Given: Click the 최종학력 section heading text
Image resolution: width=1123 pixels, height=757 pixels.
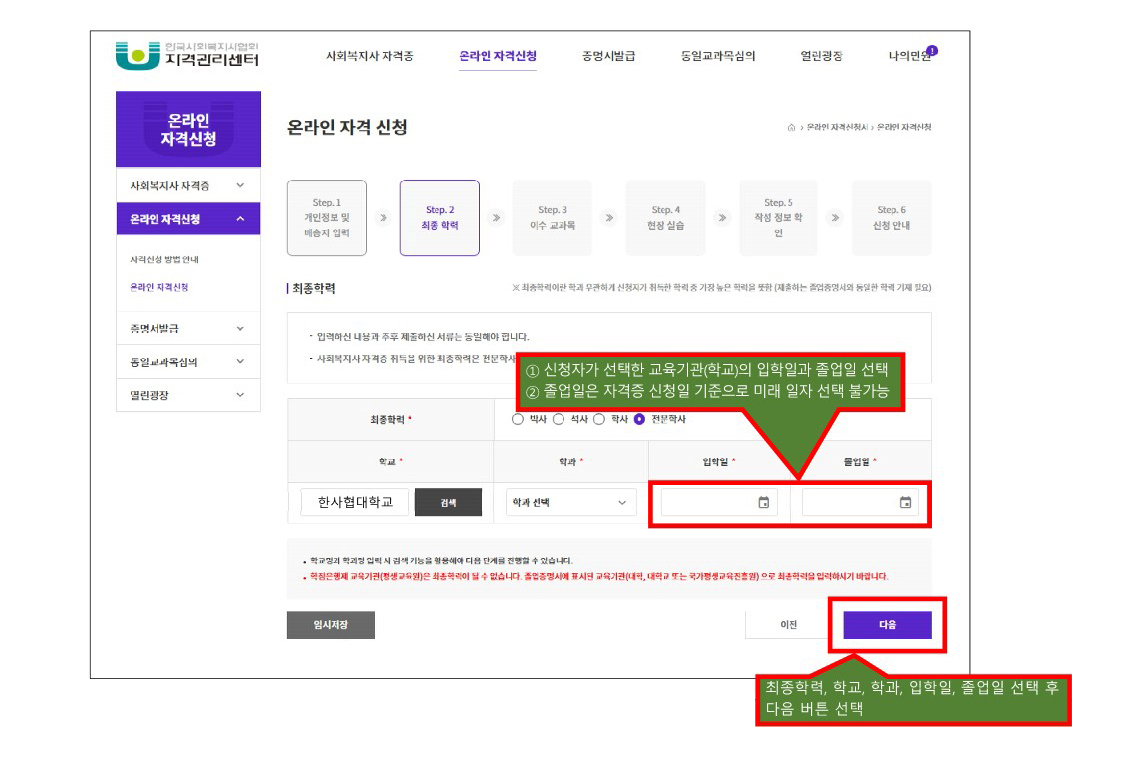Looking at the screenshot, I should coord(314,288).
